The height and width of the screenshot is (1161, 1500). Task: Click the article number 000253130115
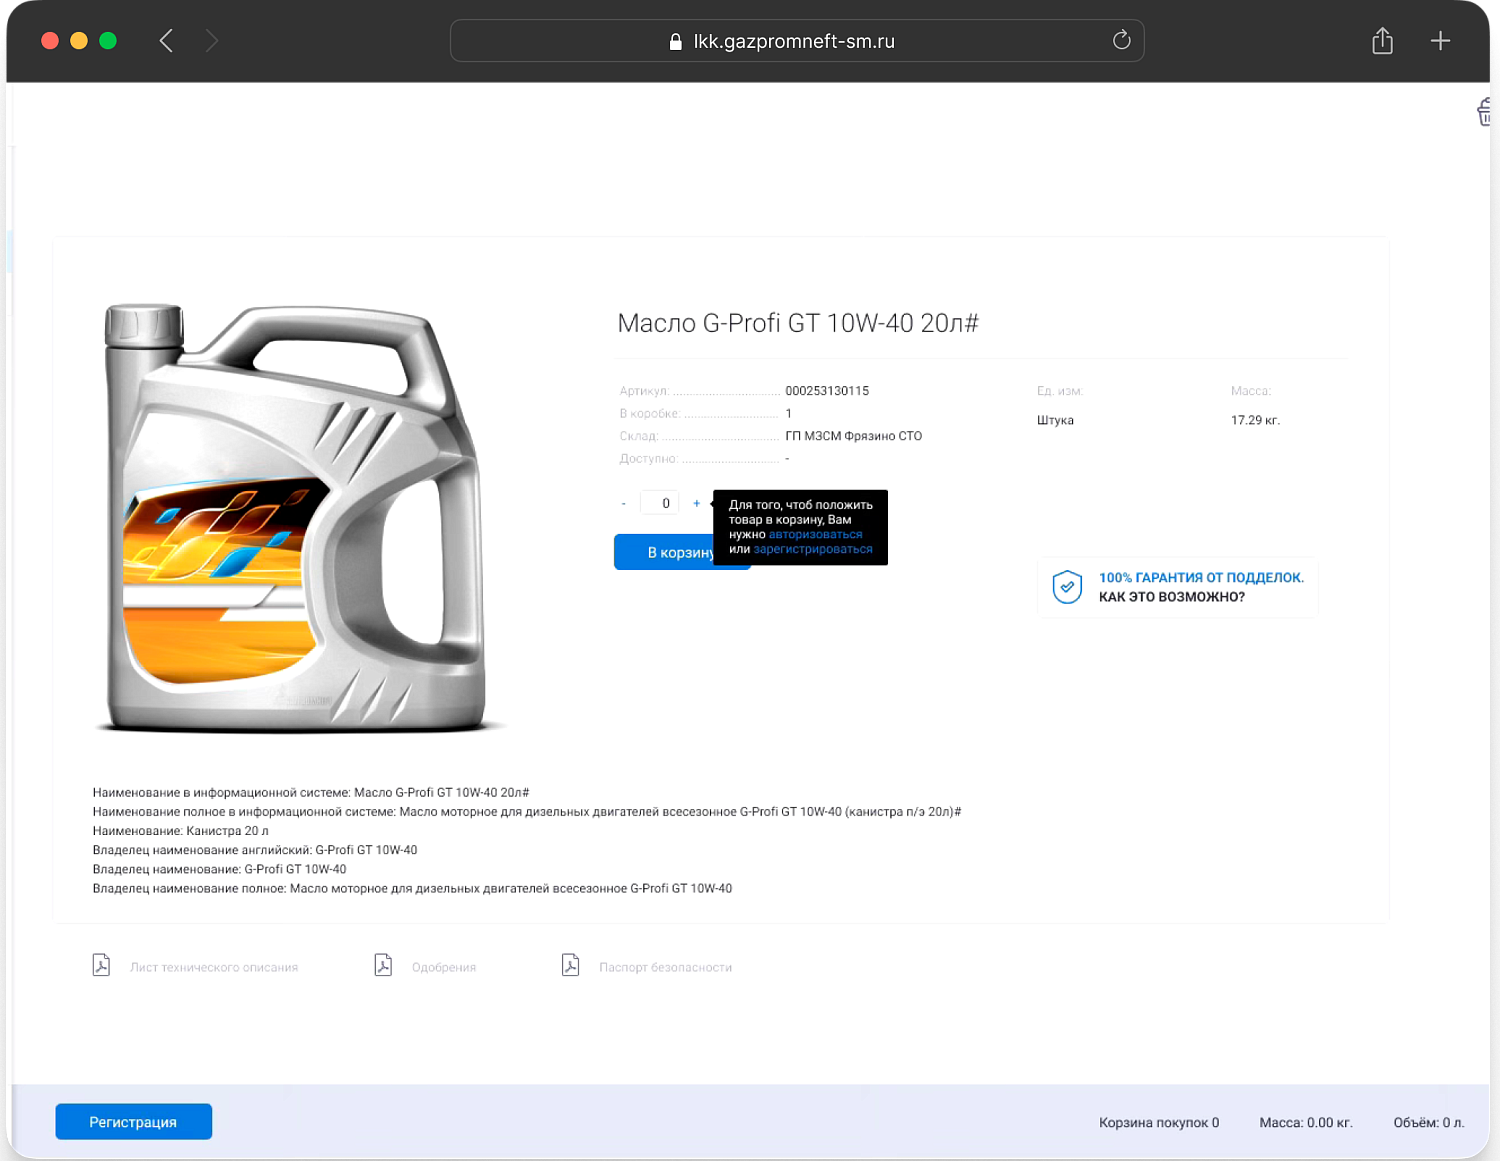pos(827,391)
